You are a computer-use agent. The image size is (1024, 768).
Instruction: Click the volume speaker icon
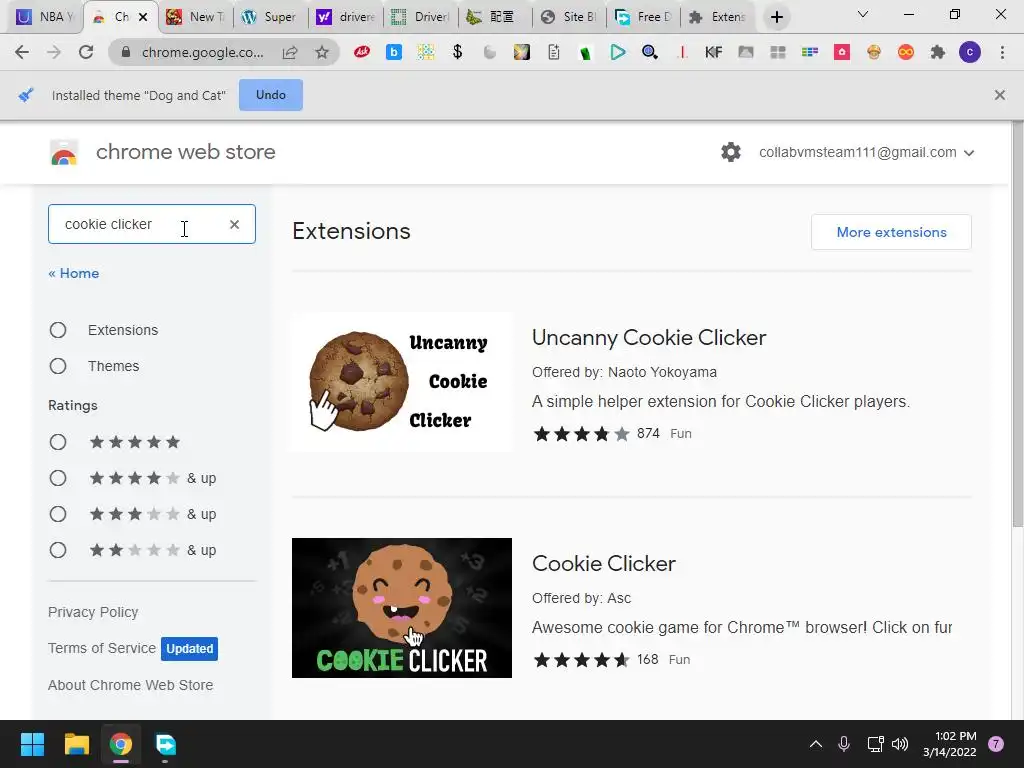pyautogui.click(x=900, y=744)
